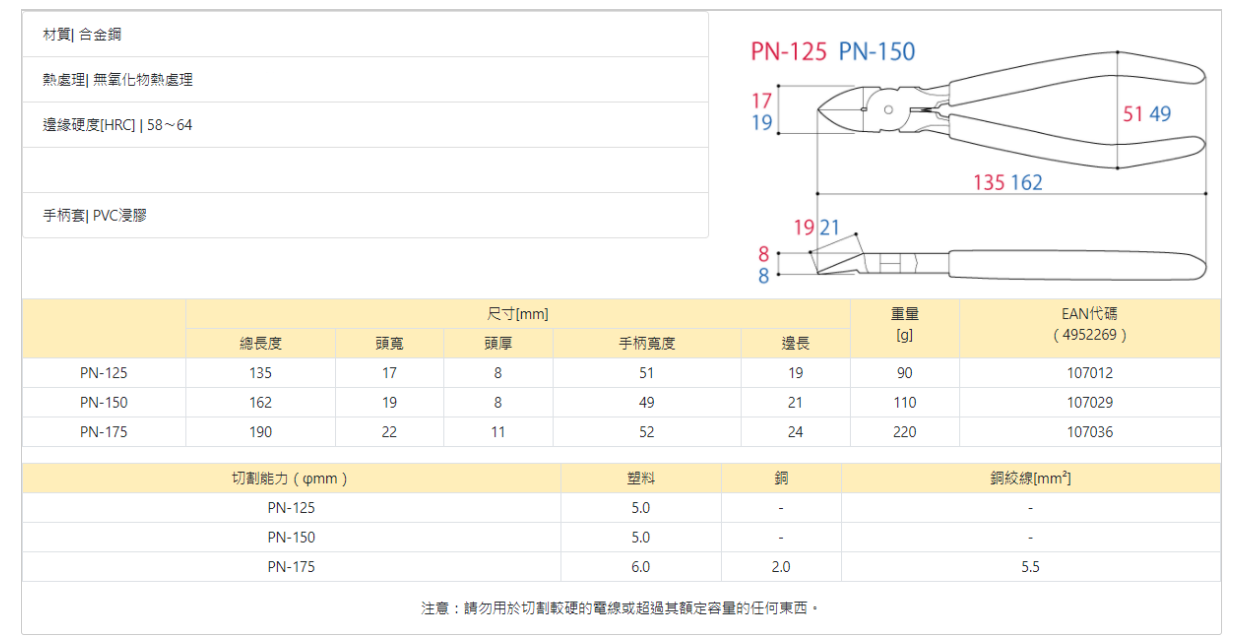This screenshot has height=641, width=1254.
Task: Click the side-view pliers diagram at bottom
Action: [x=1010, y=264]
